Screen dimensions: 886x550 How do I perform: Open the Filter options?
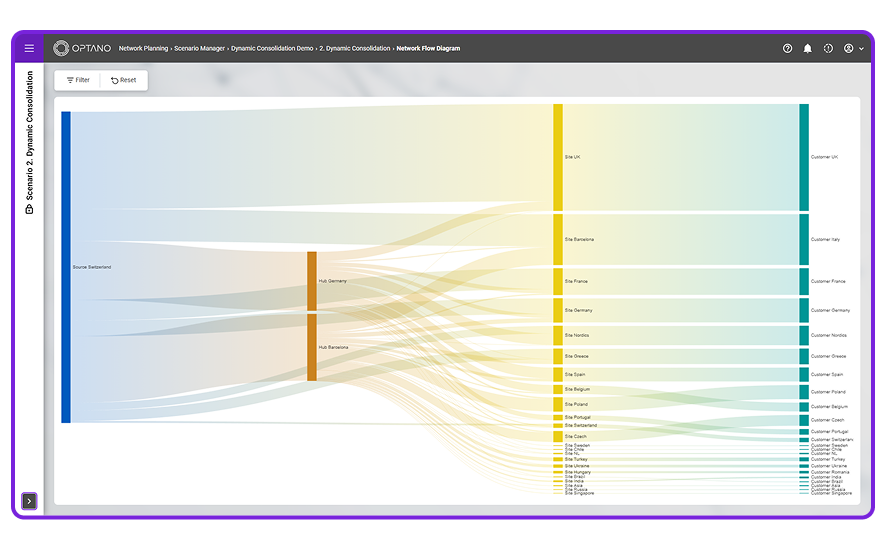78,80
